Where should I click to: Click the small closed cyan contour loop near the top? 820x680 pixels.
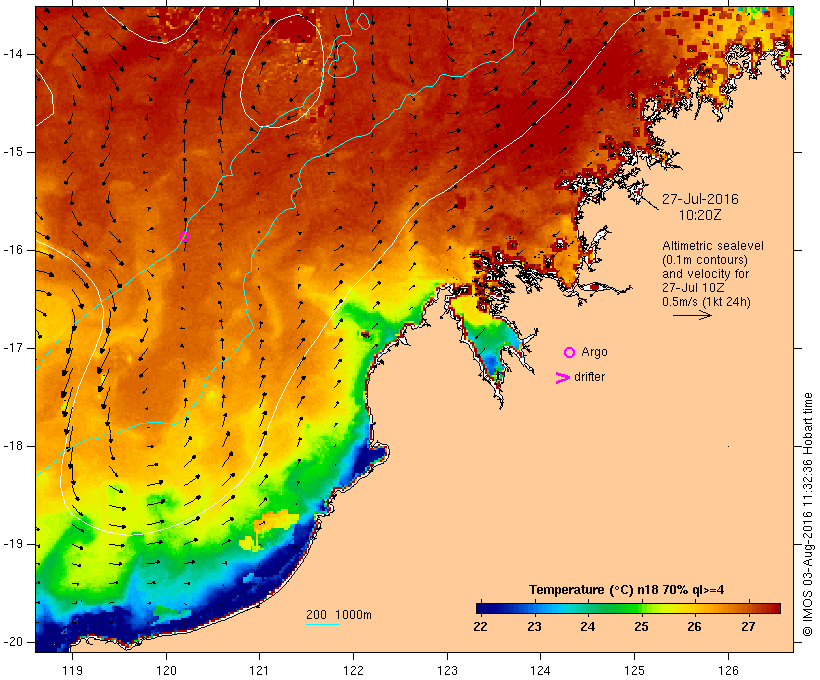[363, 21]
